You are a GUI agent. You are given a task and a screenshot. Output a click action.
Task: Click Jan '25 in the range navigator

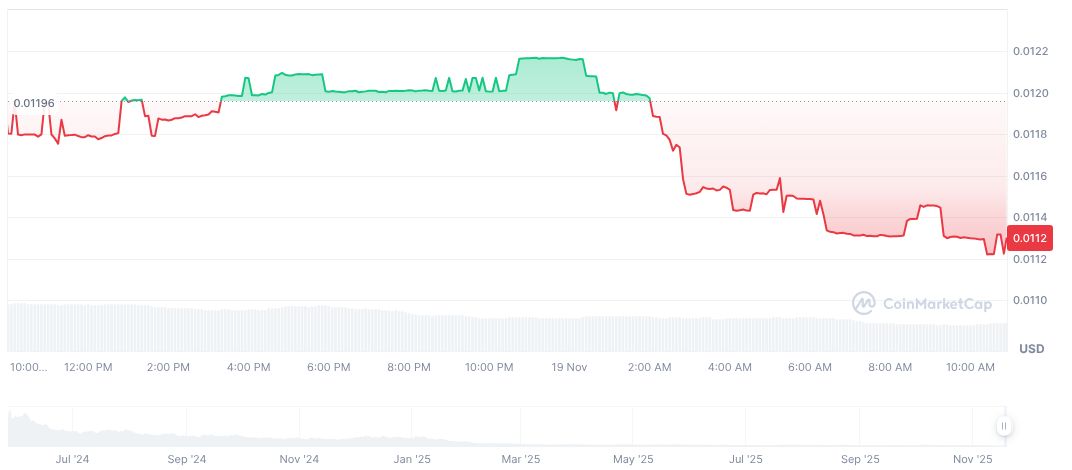coord(412,459)
